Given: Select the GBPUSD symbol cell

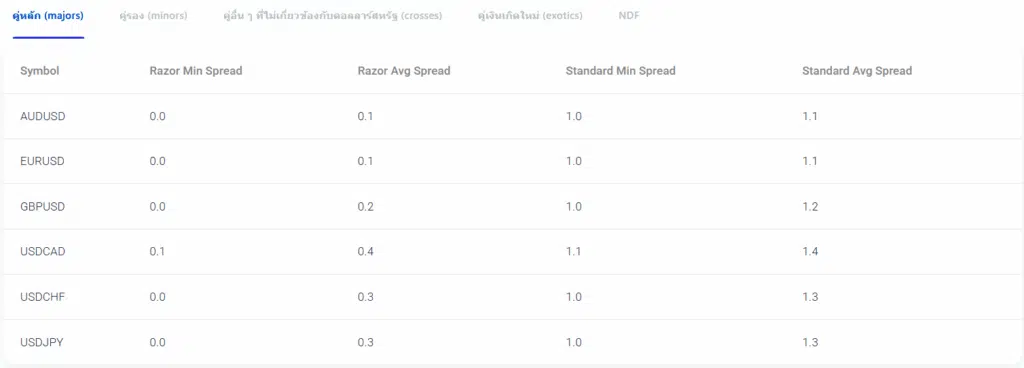Looking at the screenshot, I should tap(42, 206).
